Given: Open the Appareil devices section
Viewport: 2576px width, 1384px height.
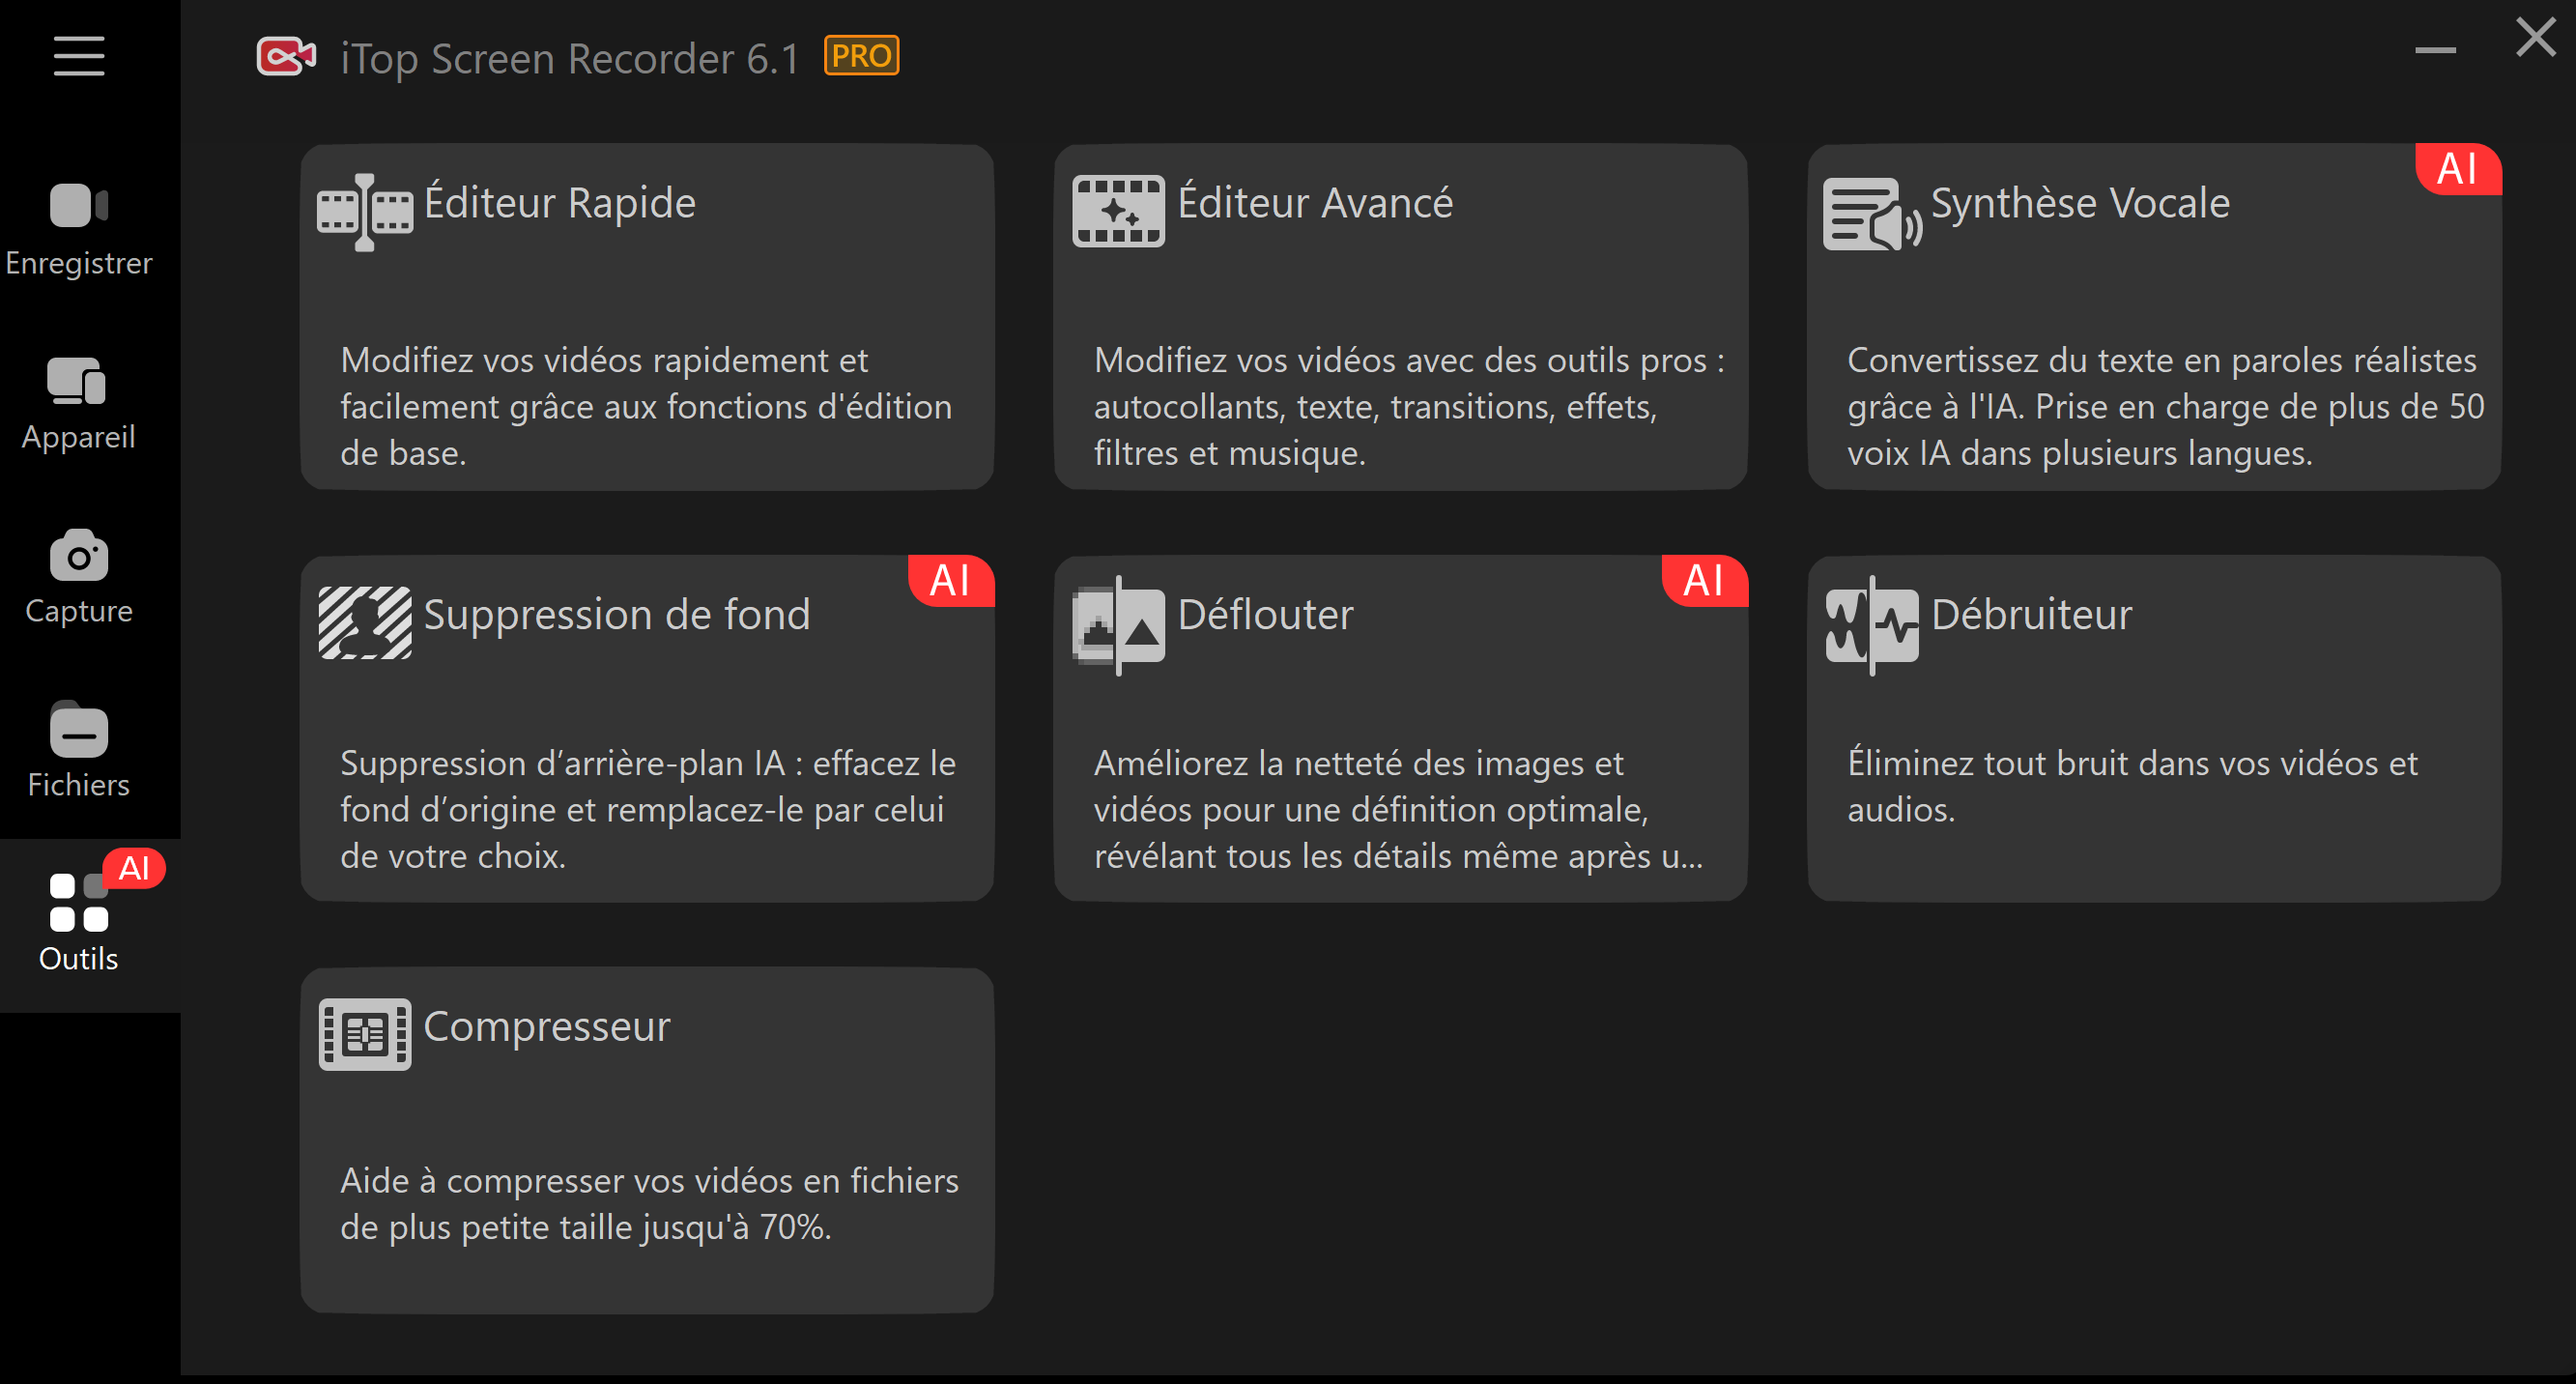Looking at the screenshot, I should pos(78,382).
